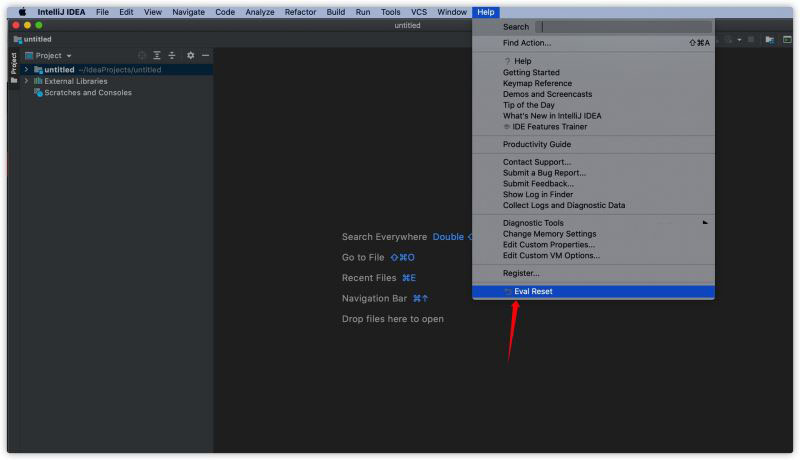Select the Help item with question mark

point(593,61)
